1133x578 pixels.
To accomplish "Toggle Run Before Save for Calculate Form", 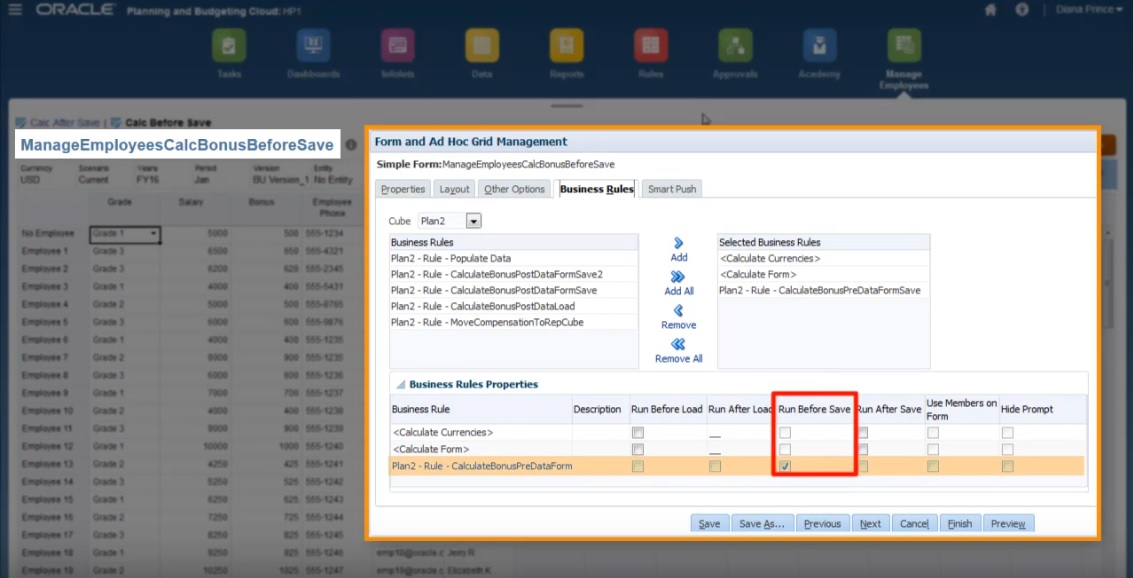I will tap(785, 449).
